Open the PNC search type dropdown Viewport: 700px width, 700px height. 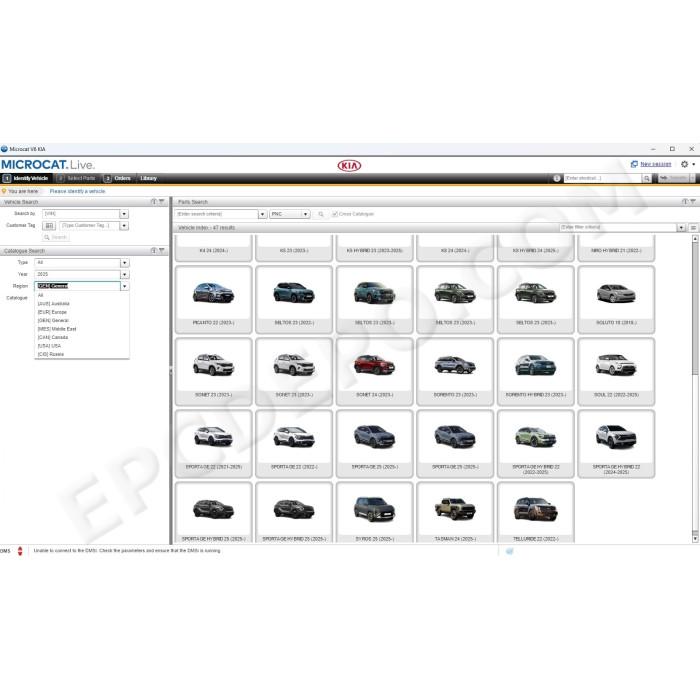[290, 214]
